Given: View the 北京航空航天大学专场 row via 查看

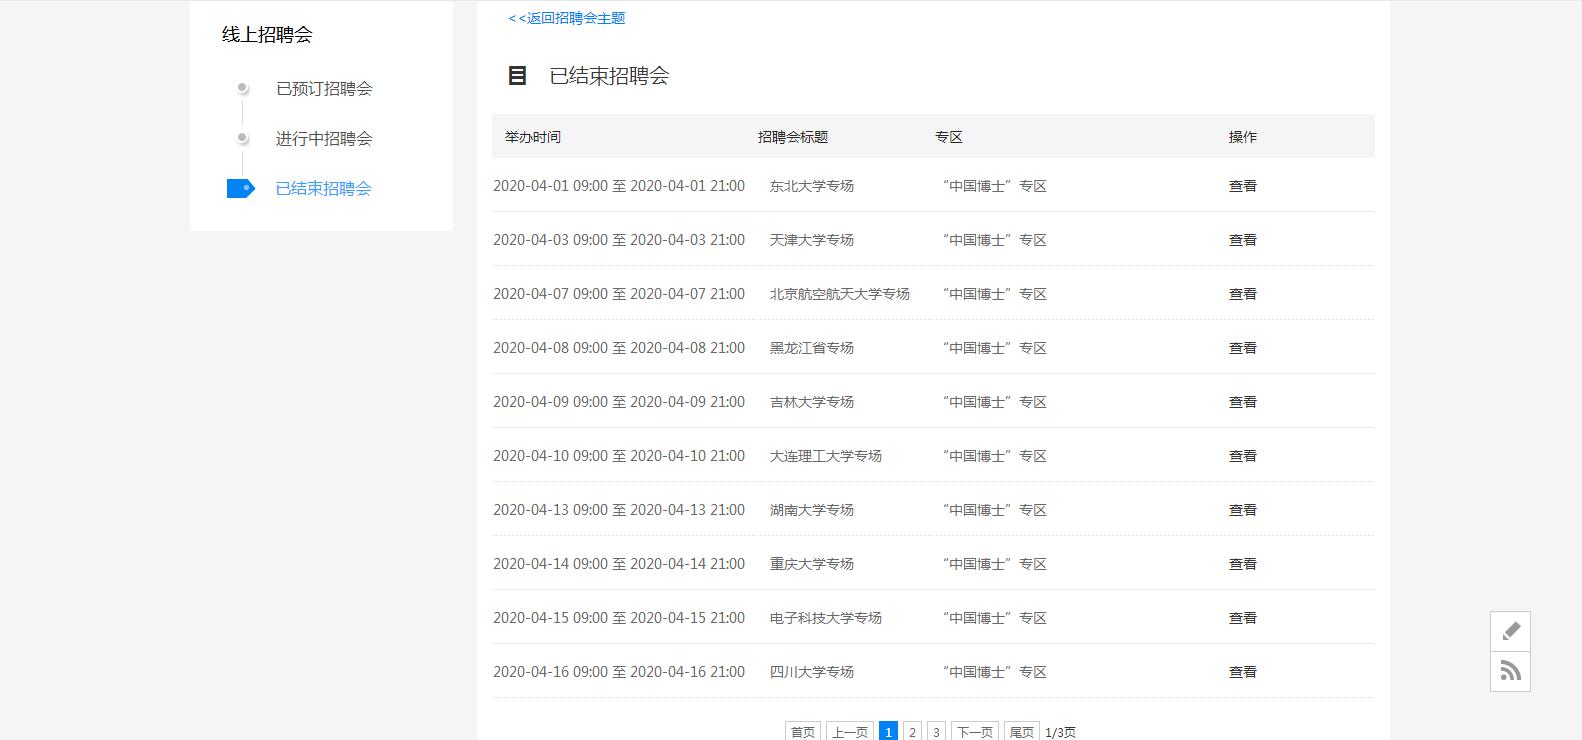Looking at the screenshot, I should click(1243, 294).
